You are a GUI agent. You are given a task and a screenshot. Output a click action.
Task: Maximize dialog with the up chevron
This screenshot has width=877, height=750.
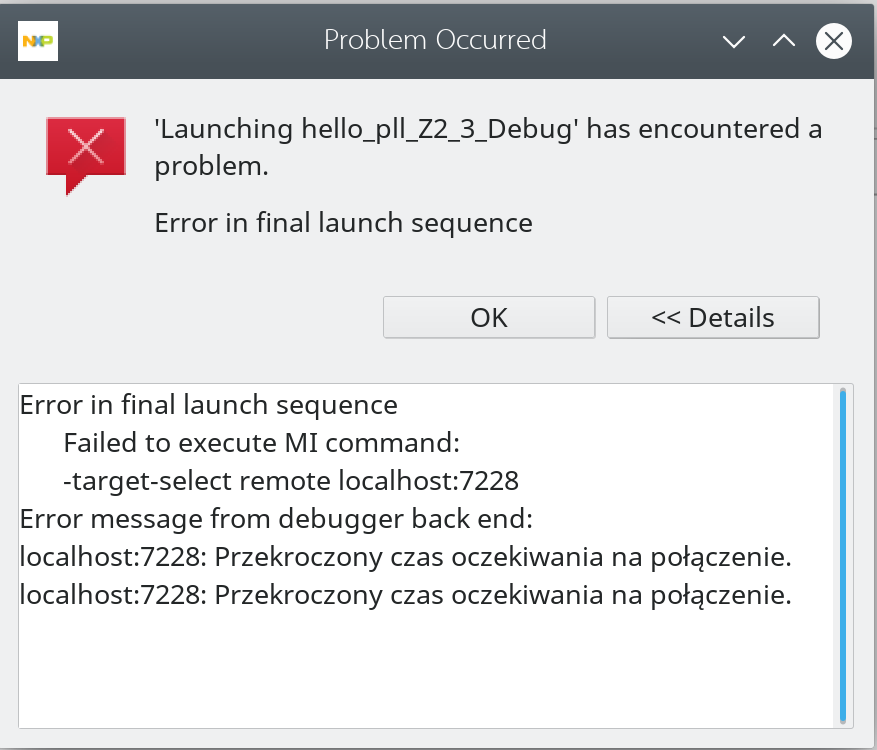pyautogui.click(x=784, y=41)
